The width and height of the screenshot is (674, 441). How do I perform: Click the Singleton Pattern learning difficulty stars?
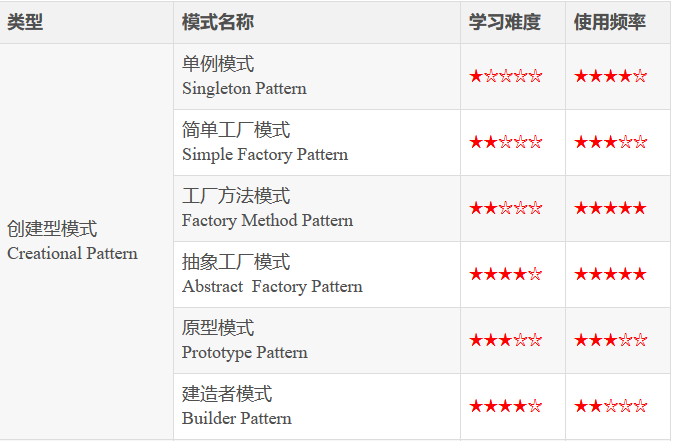[506, 77]
